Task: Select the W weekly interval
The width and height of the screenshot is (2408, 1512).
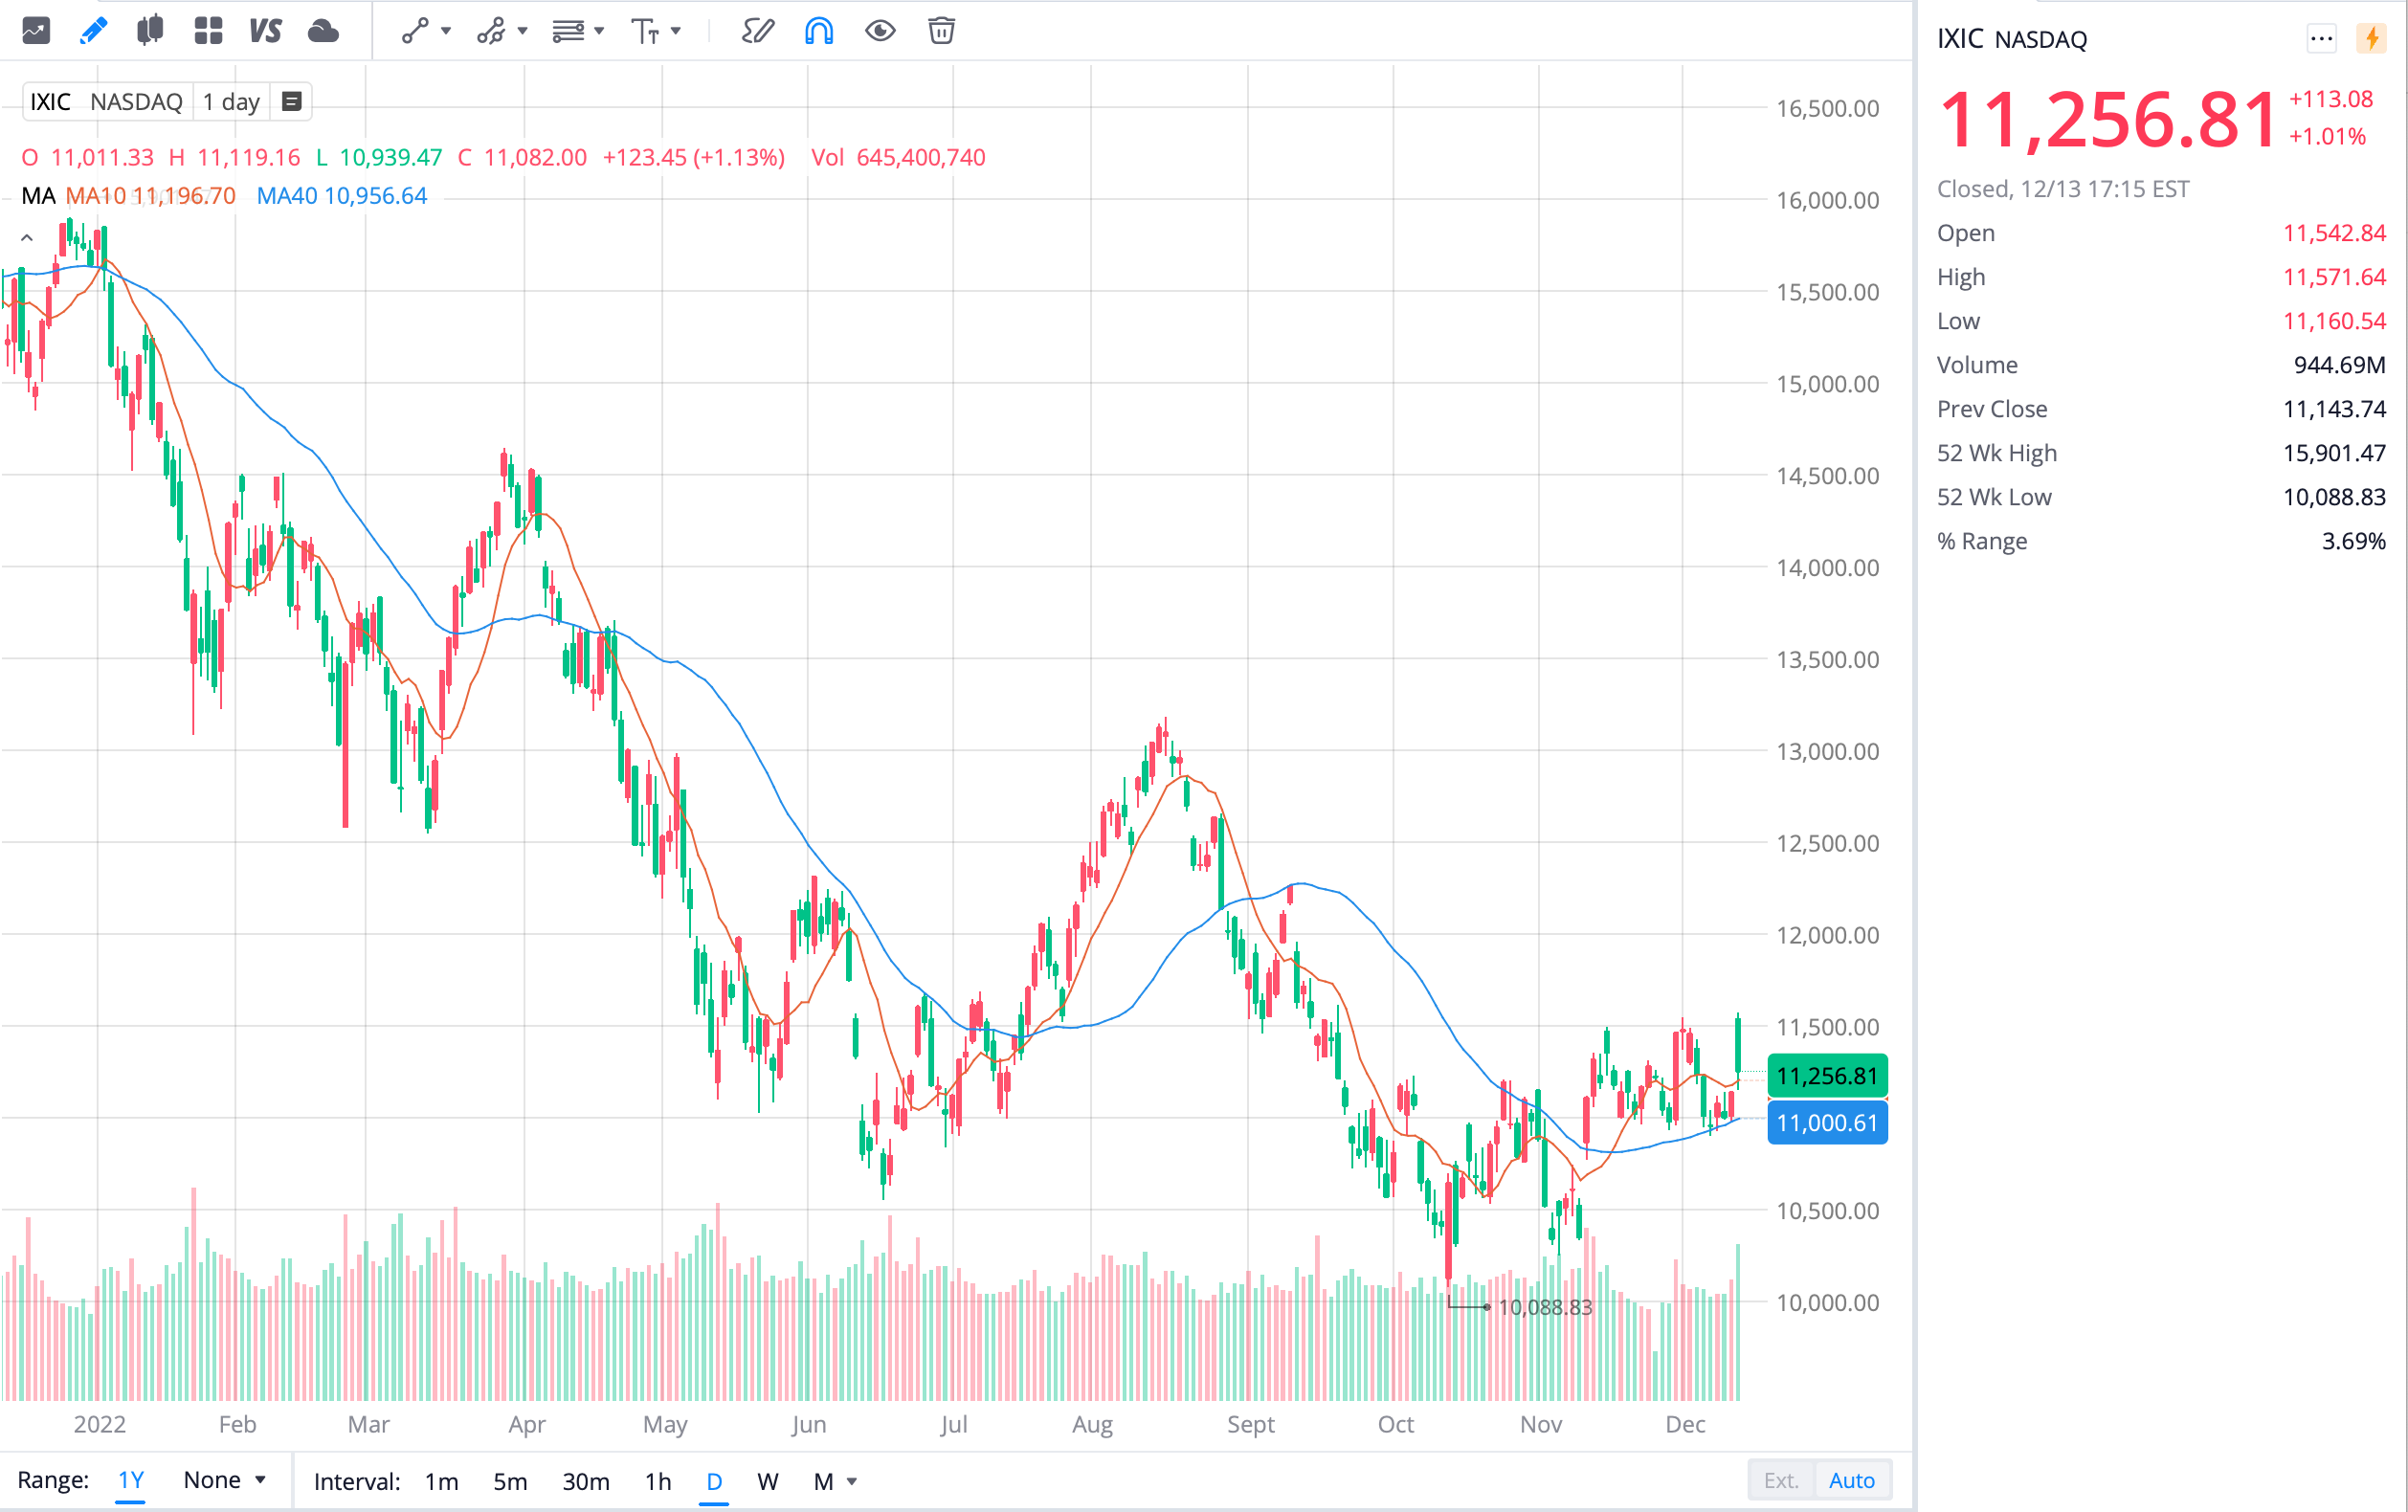Action: click(x=767, y=1481)
